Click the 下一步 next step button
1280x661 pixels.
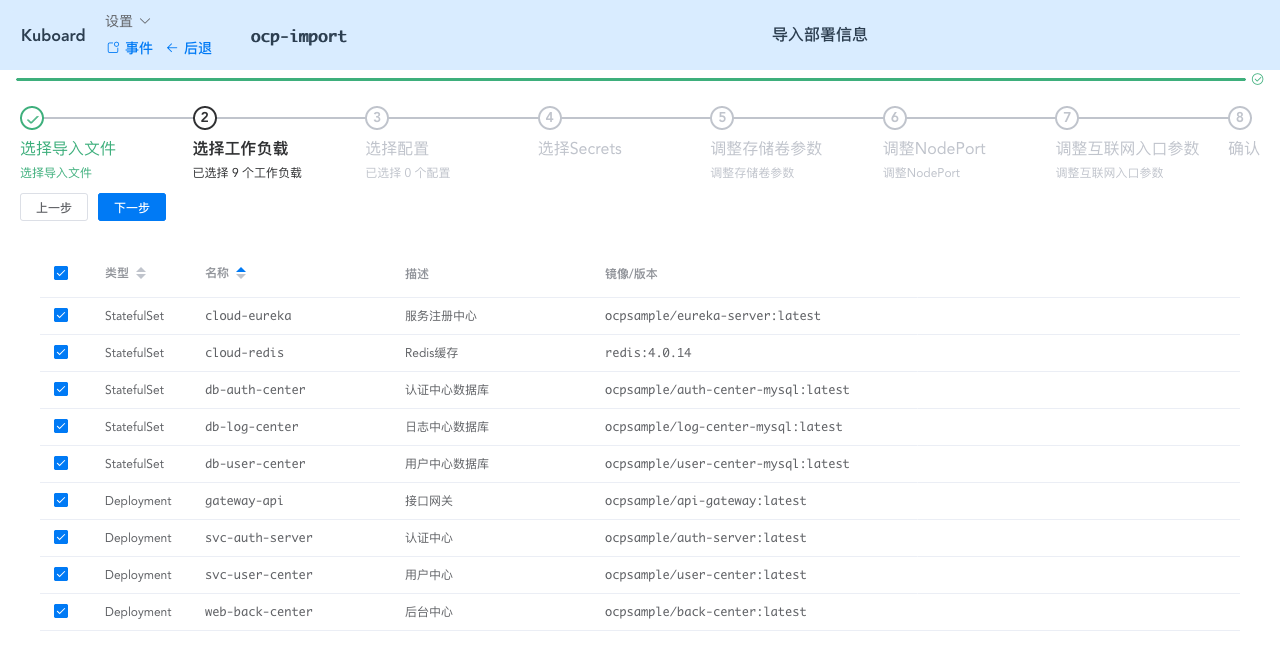point(132,207)
